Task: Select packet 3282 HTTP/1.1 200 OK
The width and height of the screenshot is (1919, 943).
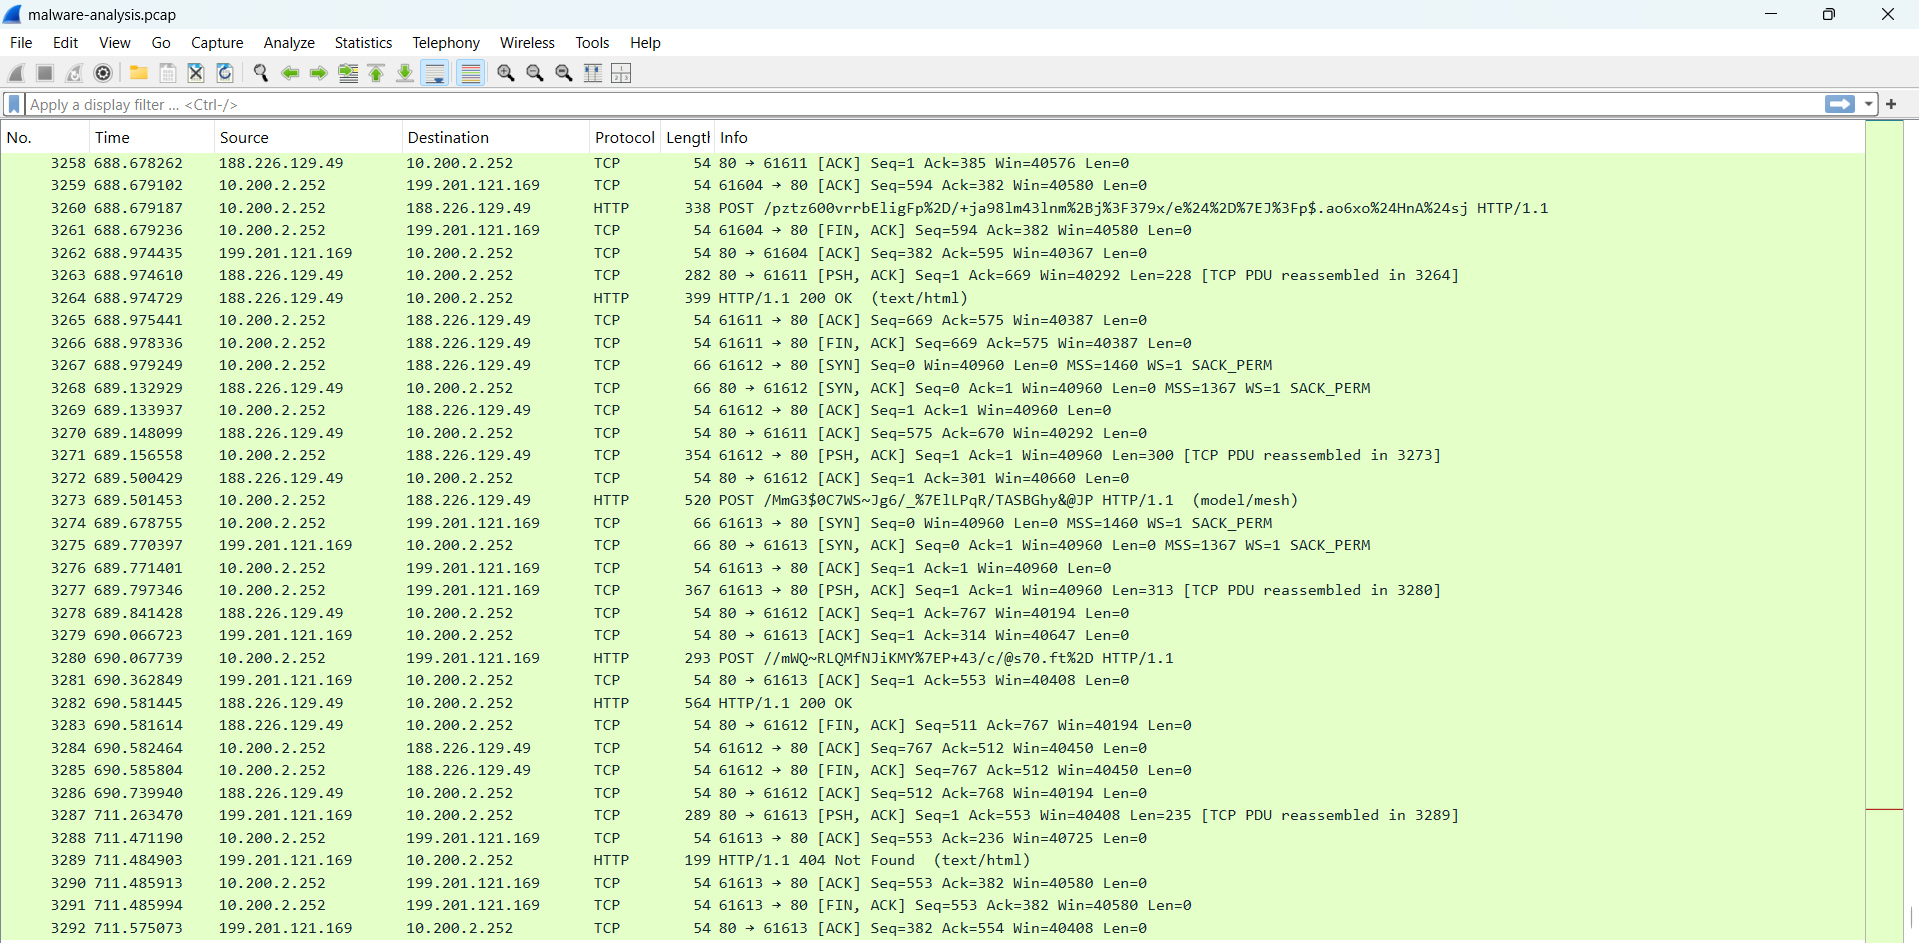Action: pyautogui.click(x=933, y=703)
